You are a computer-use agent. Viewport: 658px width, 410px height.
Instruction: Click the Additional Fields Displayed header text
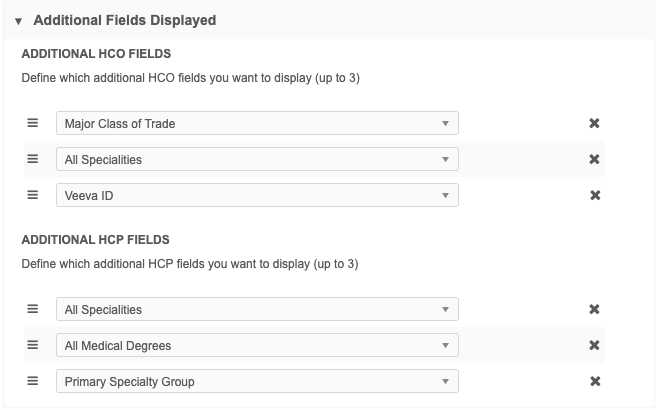pyautogui.click(x=125, y=20)
